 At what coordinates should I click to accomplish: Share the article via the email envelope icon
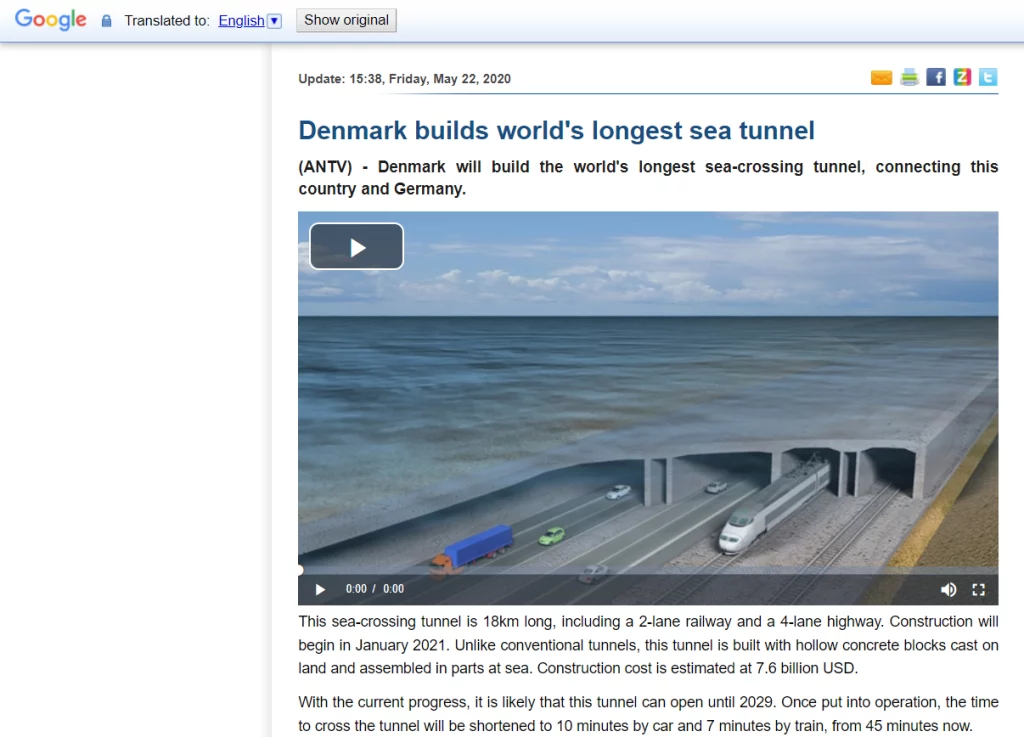pos(881,78)
